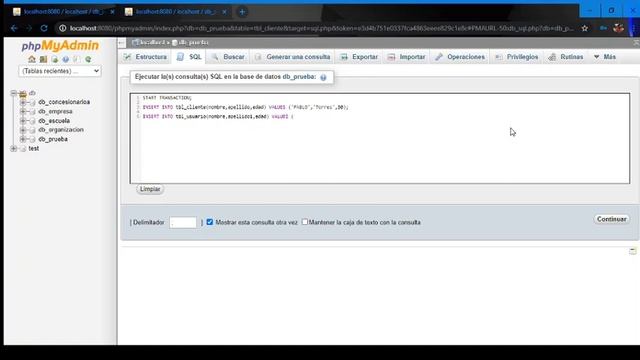Image resolution: width=640 pixels, height=360 pixels.
Task: Reload navigation panel with green refresh icon
Action: (88, 59)
